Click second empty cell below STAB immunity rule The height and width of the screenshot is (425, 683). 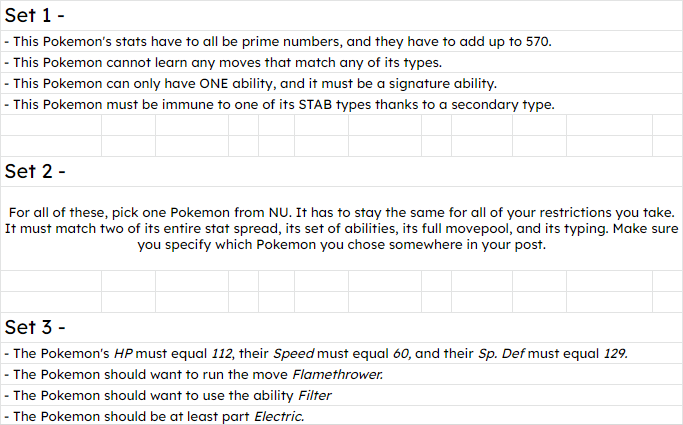[128, 125]
